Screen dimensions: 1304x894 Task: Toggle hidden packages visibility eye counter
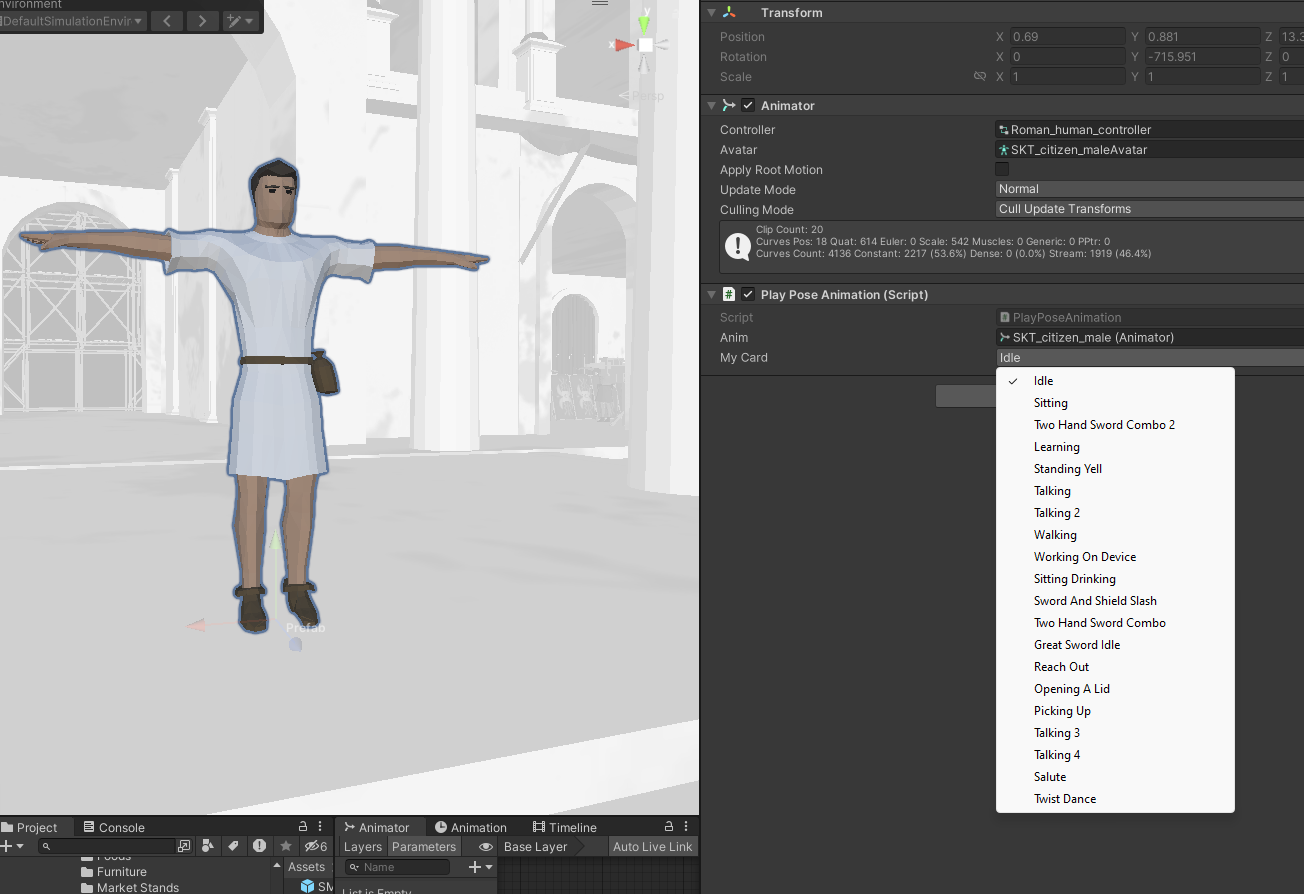[316, 846]
